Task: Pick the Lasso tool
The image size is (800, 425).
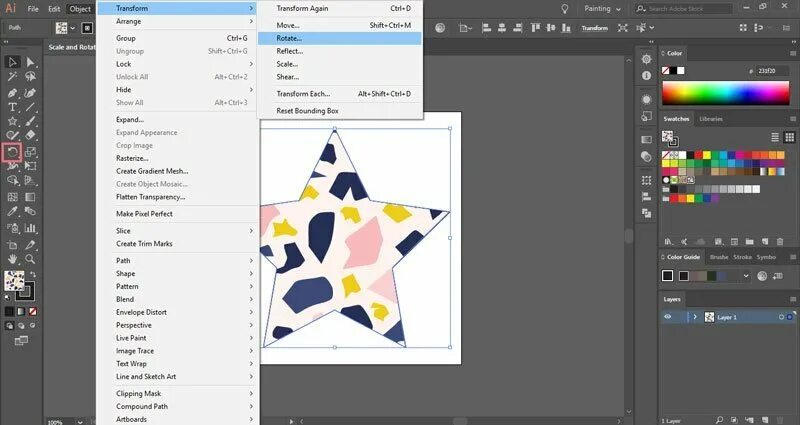Action: [30, 77]
